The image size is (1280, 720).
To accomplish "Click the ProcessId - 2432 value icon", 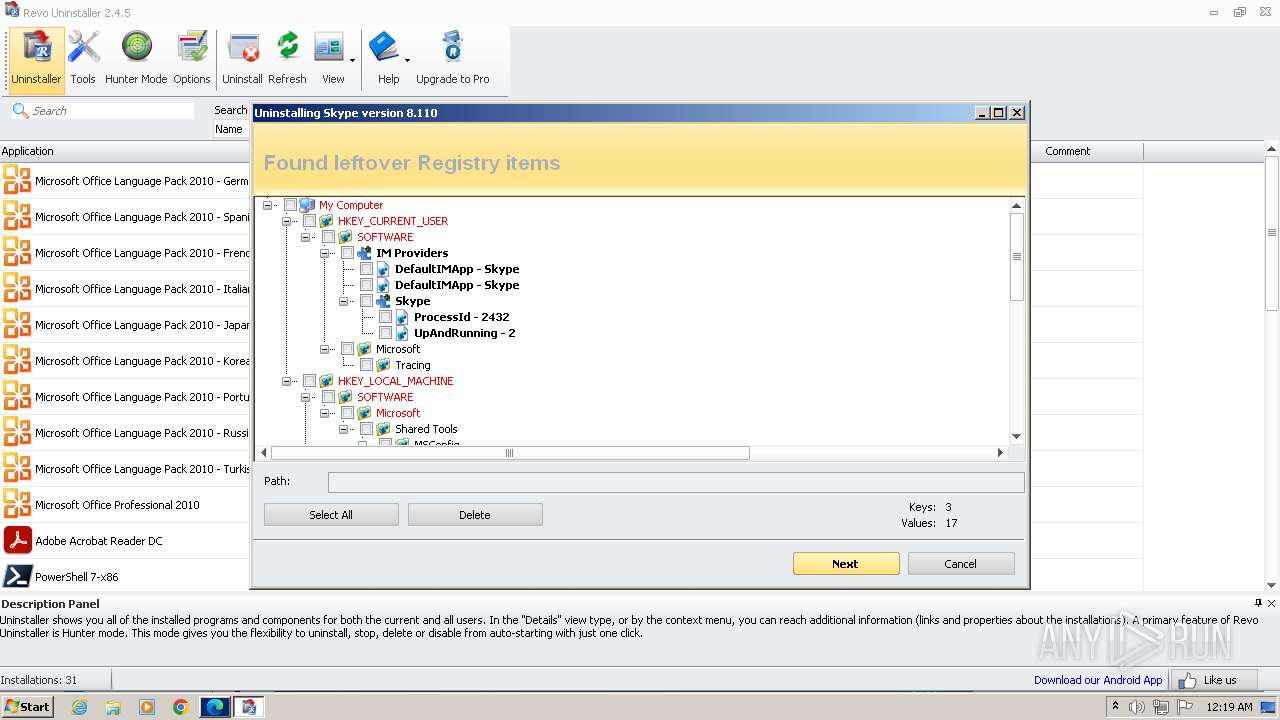I will click(402, 317).
